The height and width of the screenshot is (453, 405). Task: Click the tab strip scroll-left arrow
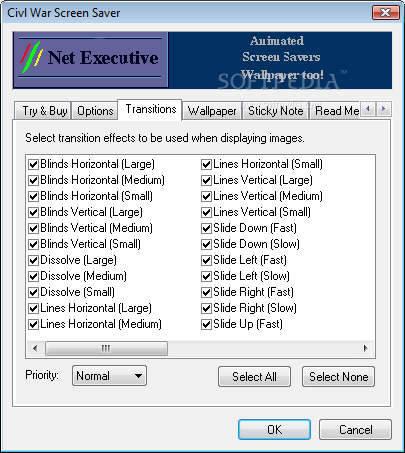[368, 109]
